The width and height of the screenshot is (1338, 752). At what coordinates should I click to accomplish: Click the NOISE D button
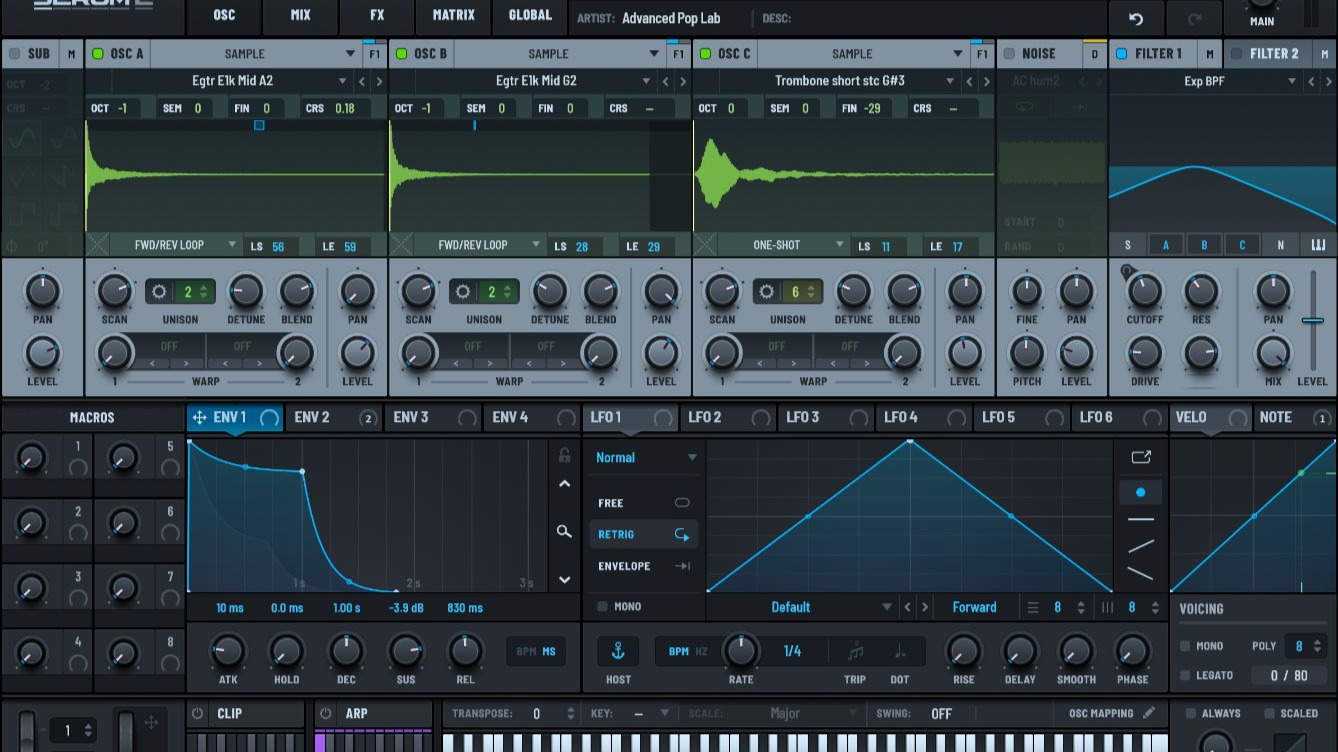[x=1095, y=54]
